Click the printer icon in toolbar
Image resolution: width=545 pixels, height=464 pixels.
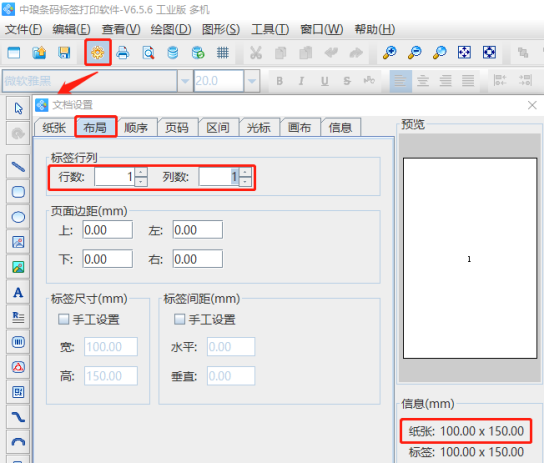pos(123,53)
